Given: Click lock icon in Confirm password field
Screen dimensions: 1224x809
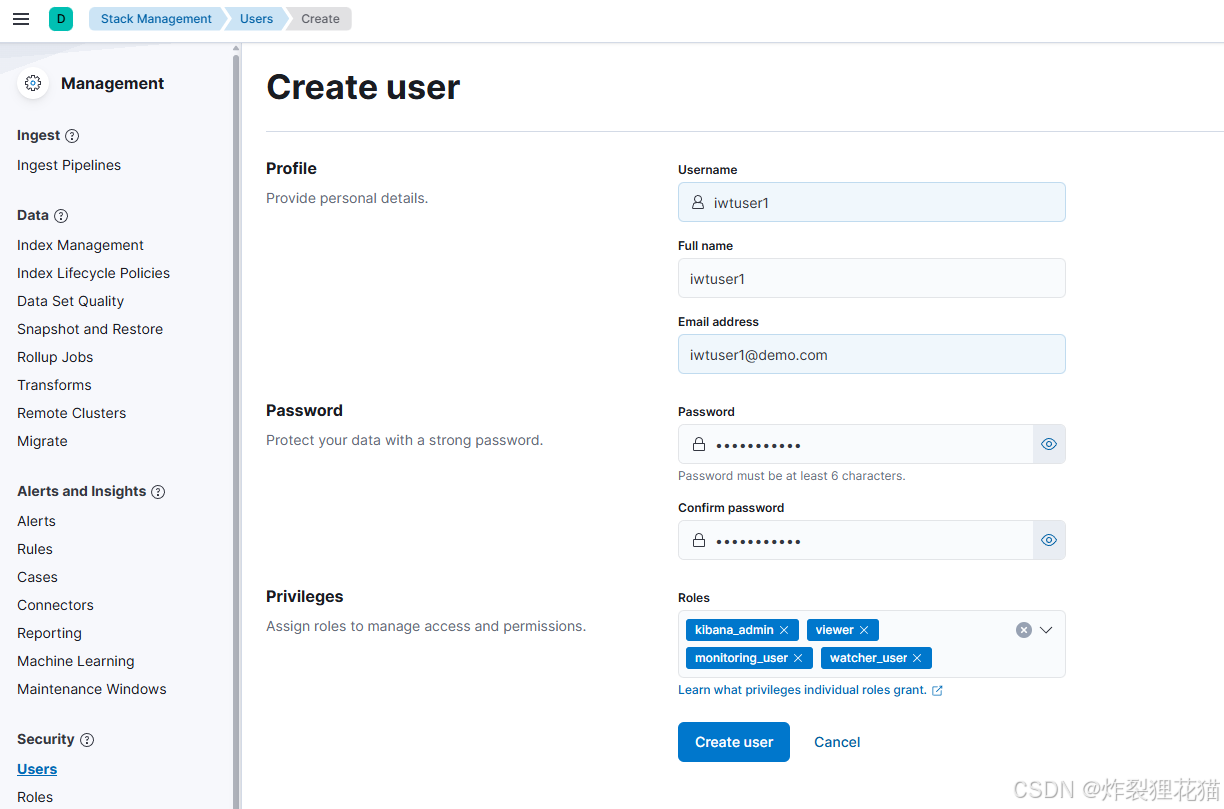Looking at the screenshot, I should pyautogui.click(x=698, y=540).
